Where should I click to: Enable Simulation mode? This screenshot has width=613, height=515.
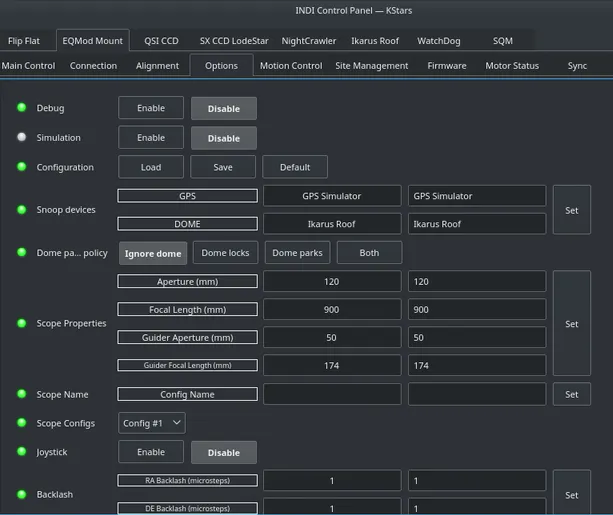tap(151, 138)
